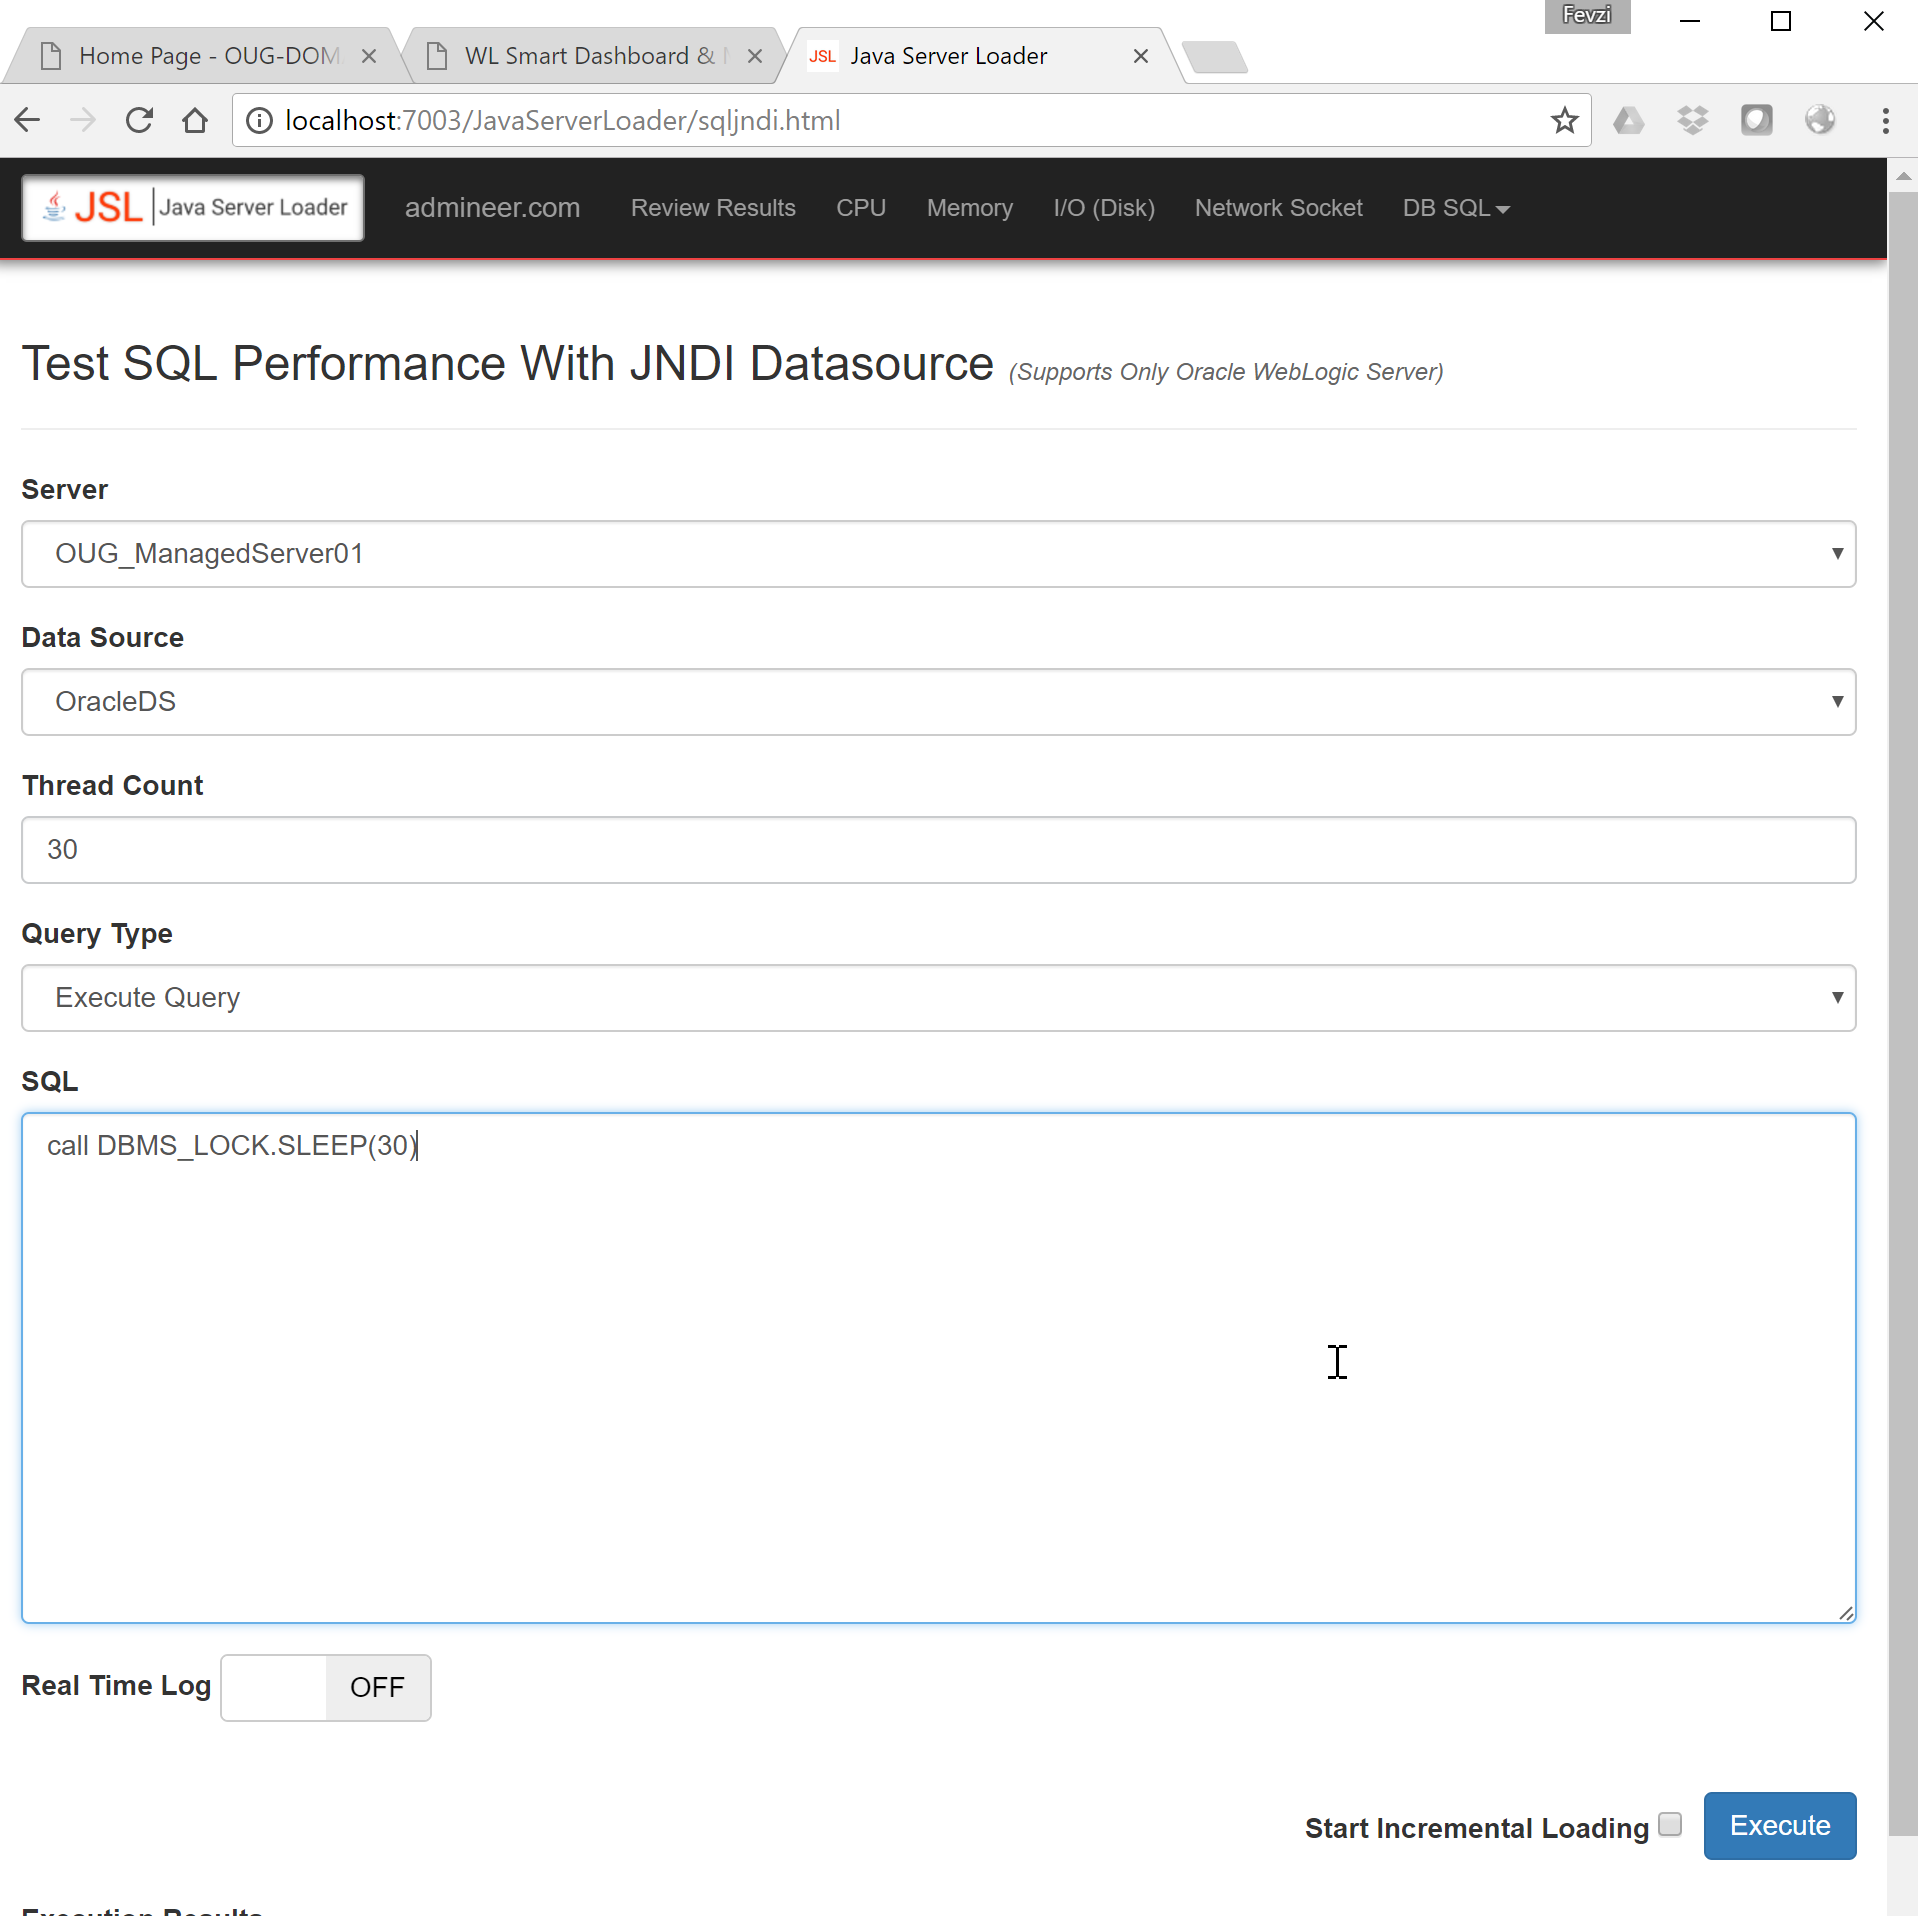
Task: Click the Fevzi profile button
Action: tap(1587, 16)
